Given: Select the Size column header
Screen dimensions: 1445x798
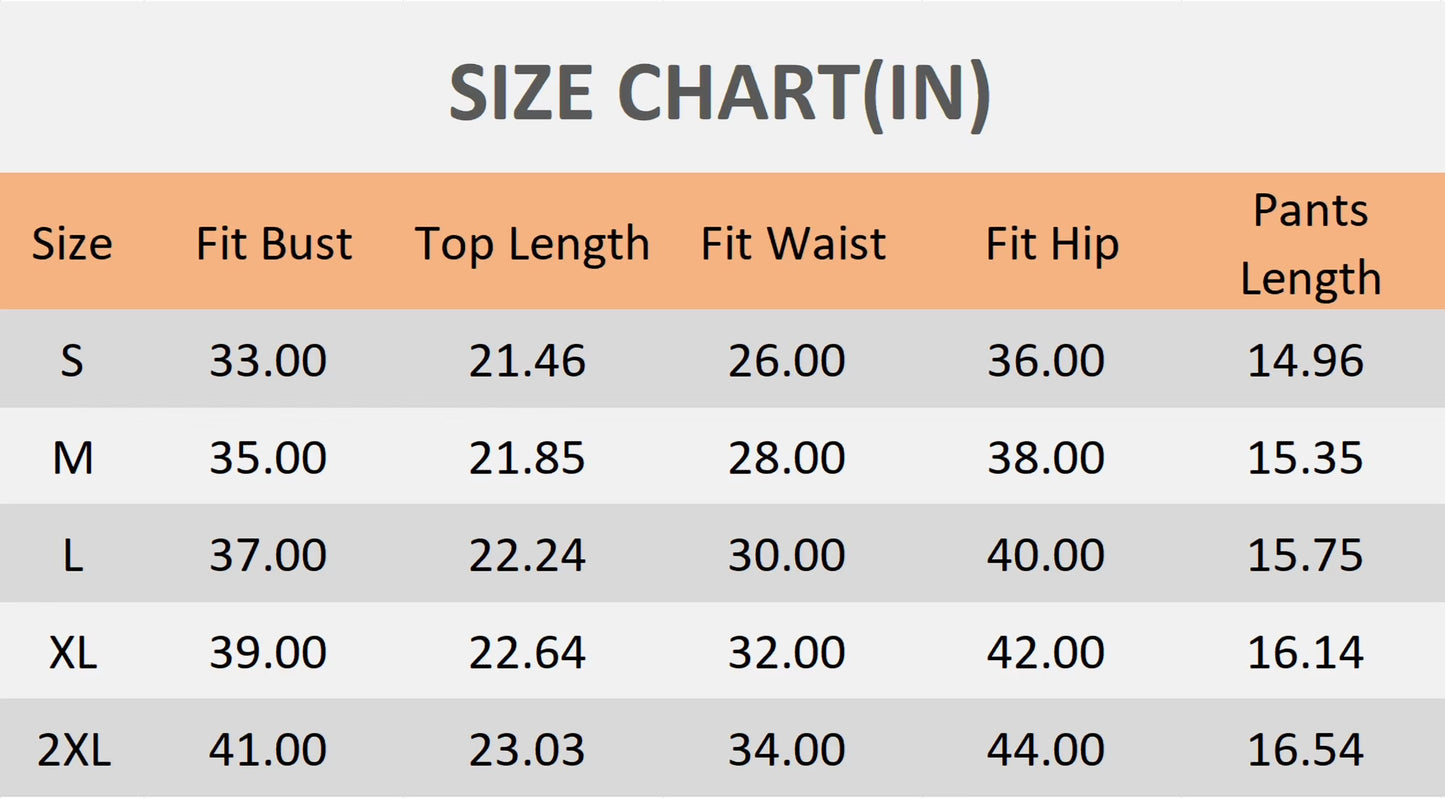Looking at the screenshot, I should point(72,244).
